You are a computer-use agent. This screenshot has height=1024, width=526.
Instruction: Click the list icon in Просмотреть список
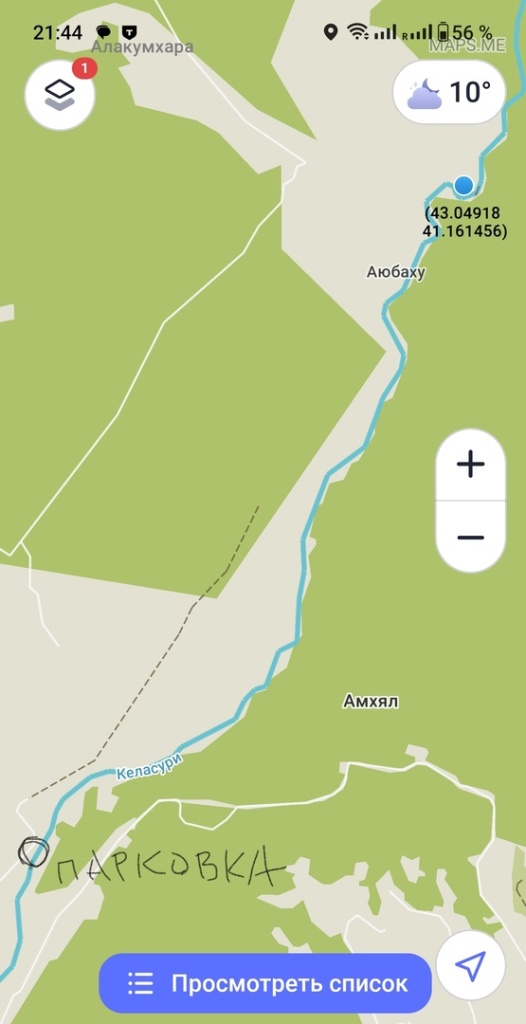[140, 983]
